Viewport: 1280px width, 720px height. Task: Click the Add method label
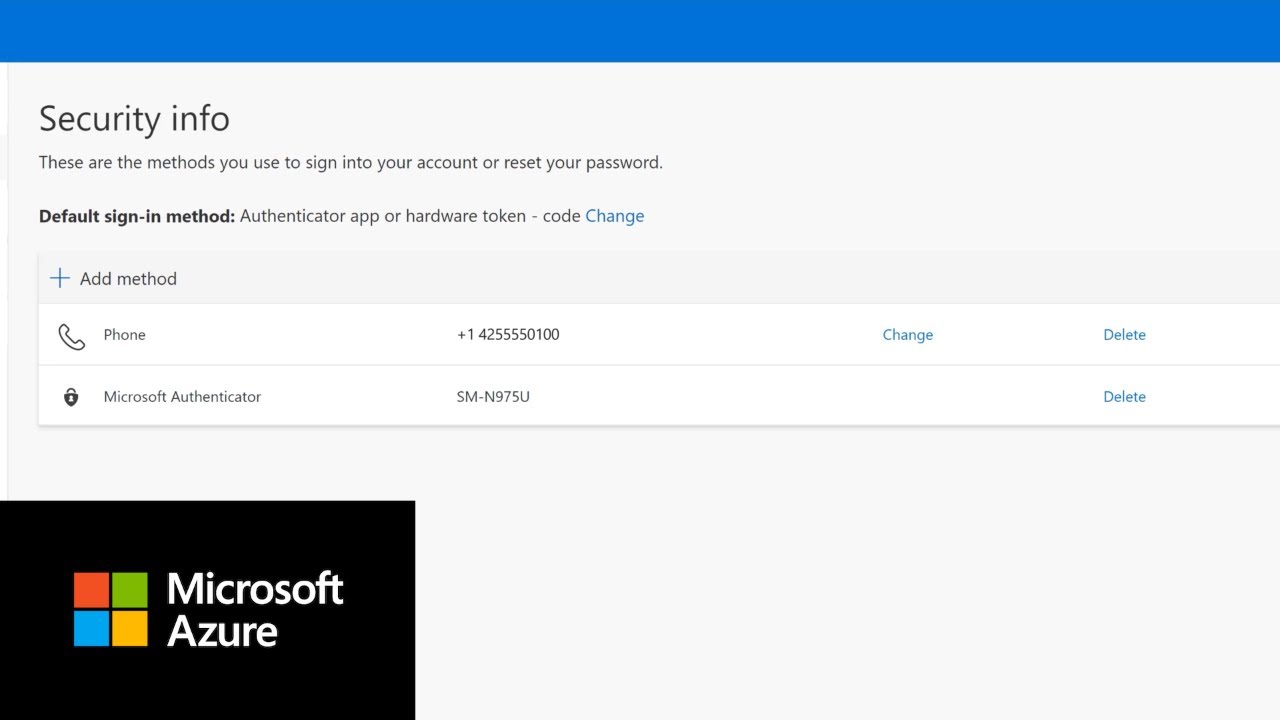coord(128,279)
